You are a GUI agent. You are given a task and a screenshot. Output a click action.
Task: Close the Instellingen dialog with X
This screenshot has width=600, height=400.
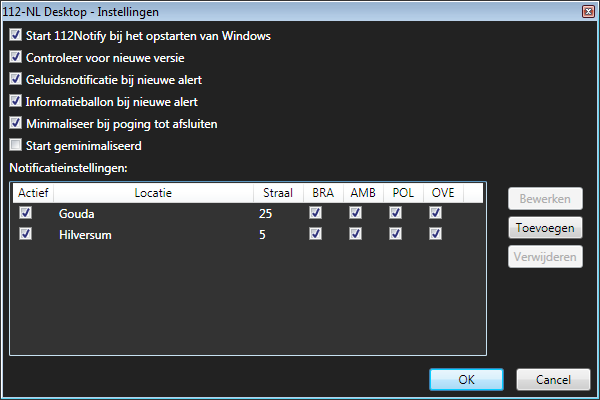(x=589, y=12)
